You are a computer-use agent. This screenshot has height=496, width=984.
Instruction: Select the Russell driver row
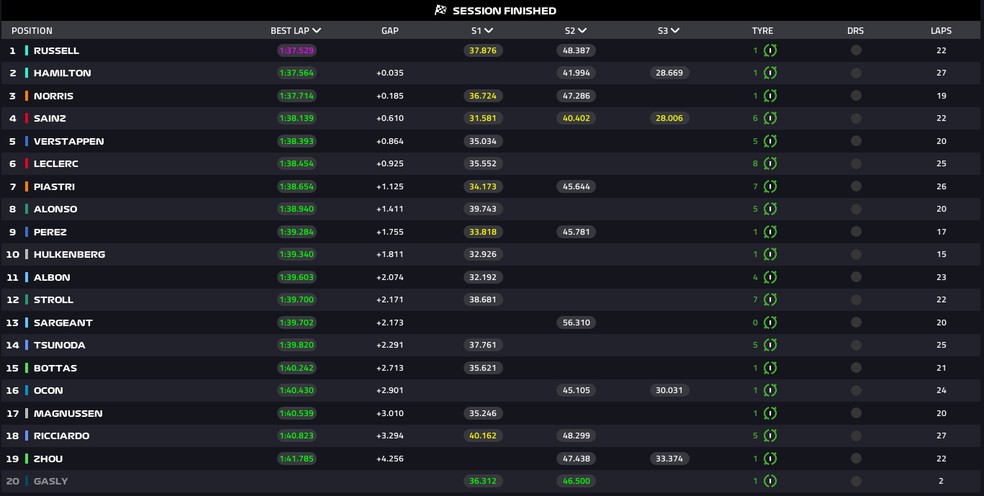(x=492, y=50)
